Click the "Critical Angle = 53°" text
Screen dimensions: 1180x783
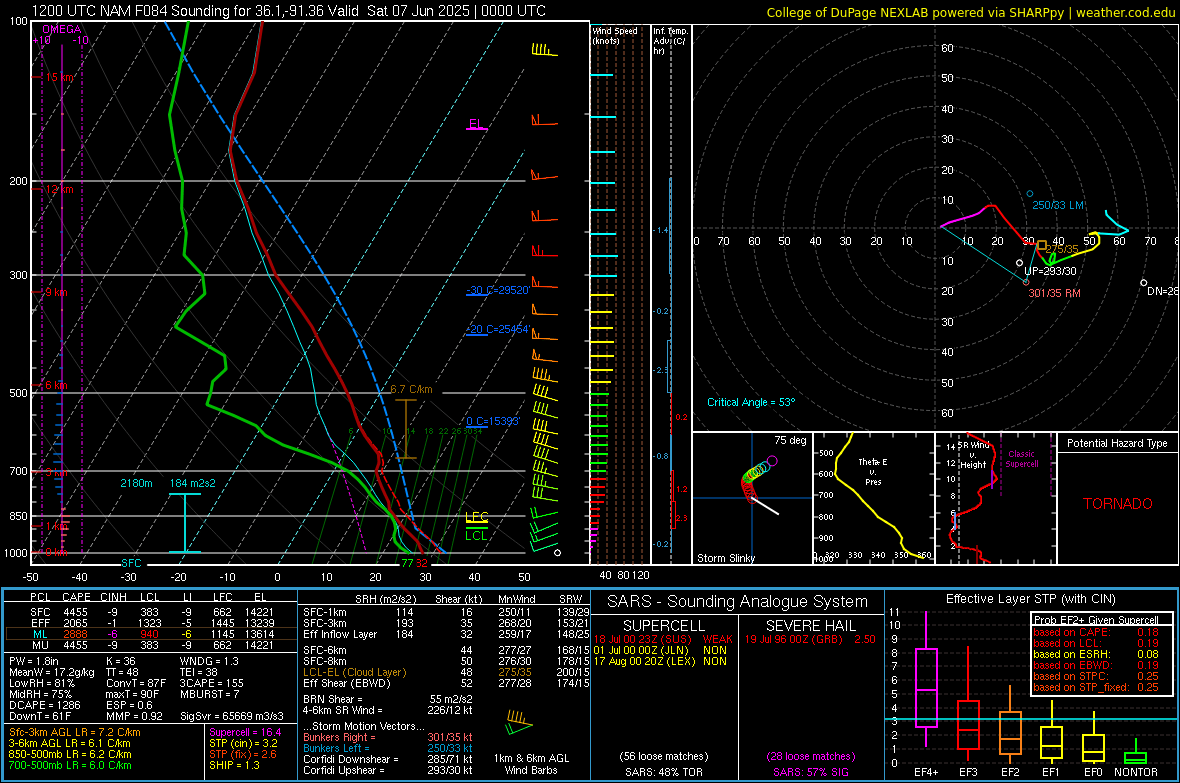(751, 402)
